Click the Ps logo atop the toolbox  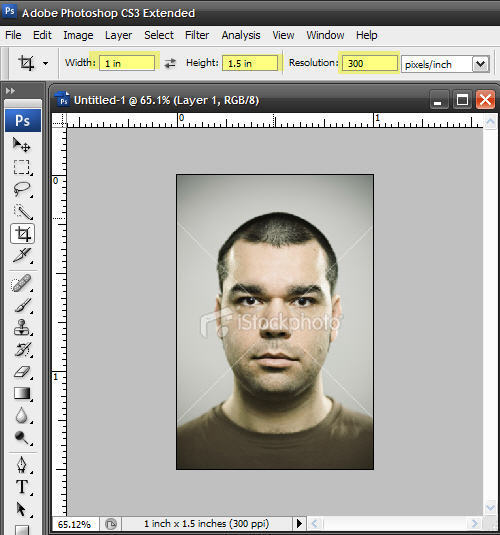(x=23, y=120)
